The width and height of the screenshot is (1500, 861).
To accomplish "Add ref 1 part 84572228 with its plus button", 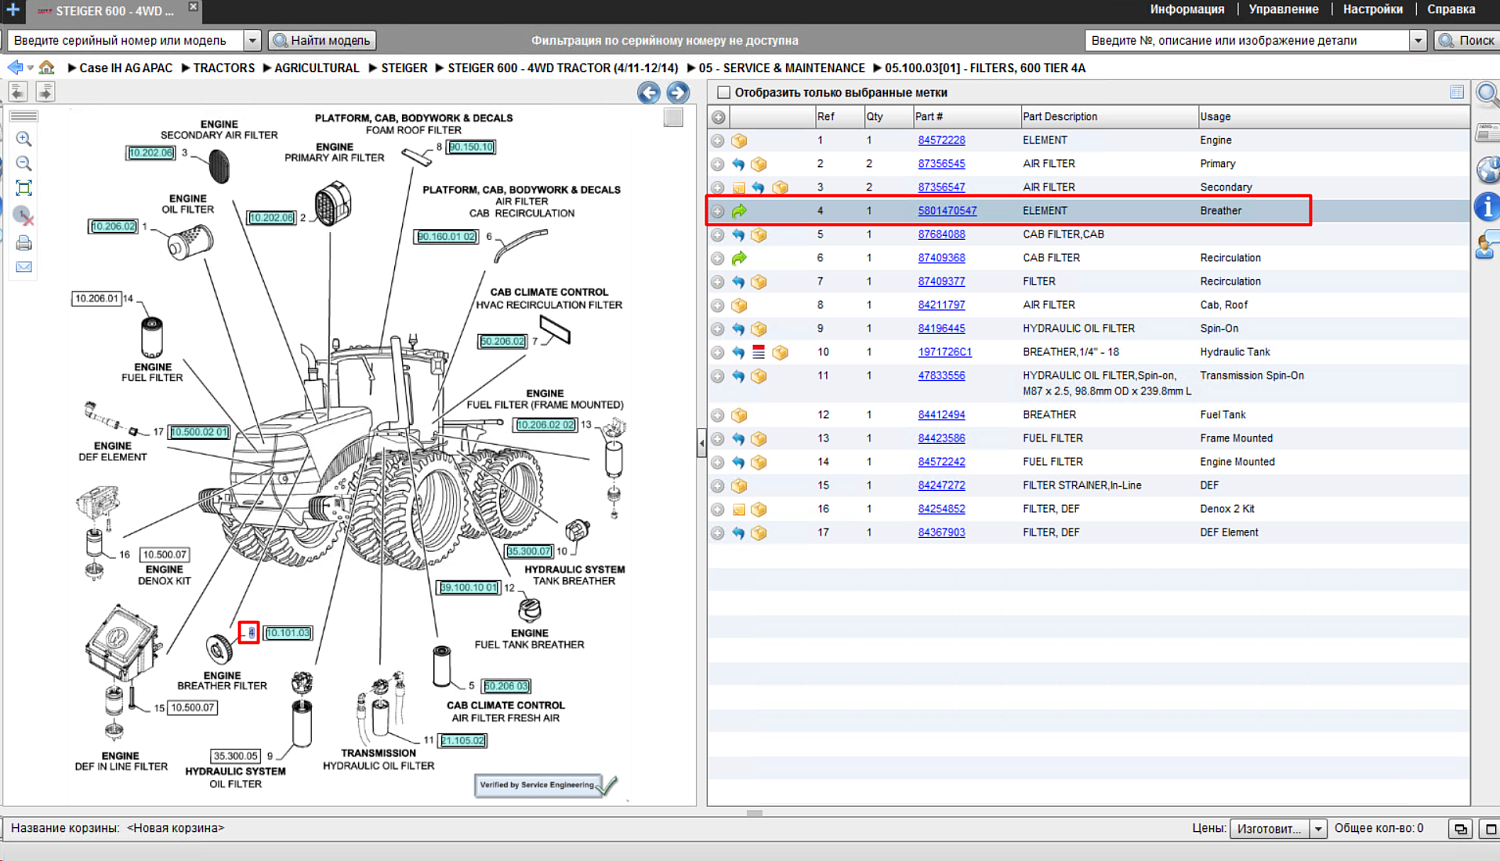I will pos(718,141).
